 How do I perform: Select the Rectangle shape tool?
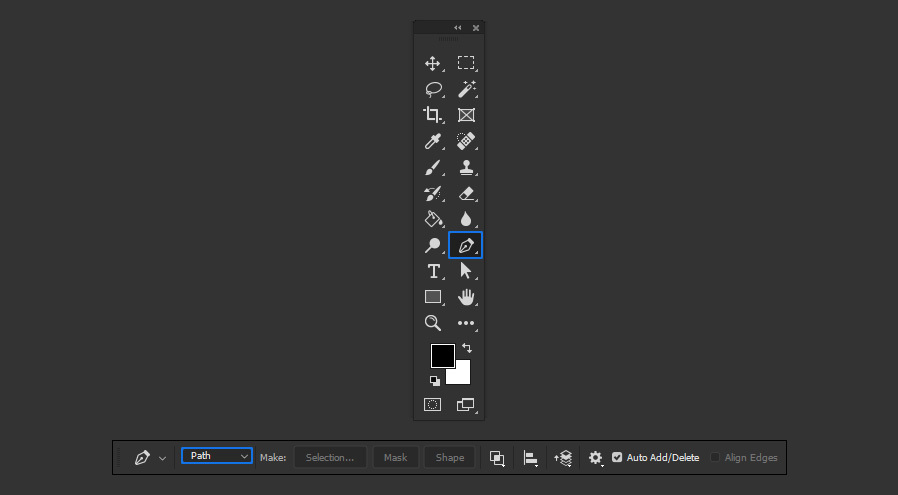(433, 297)
